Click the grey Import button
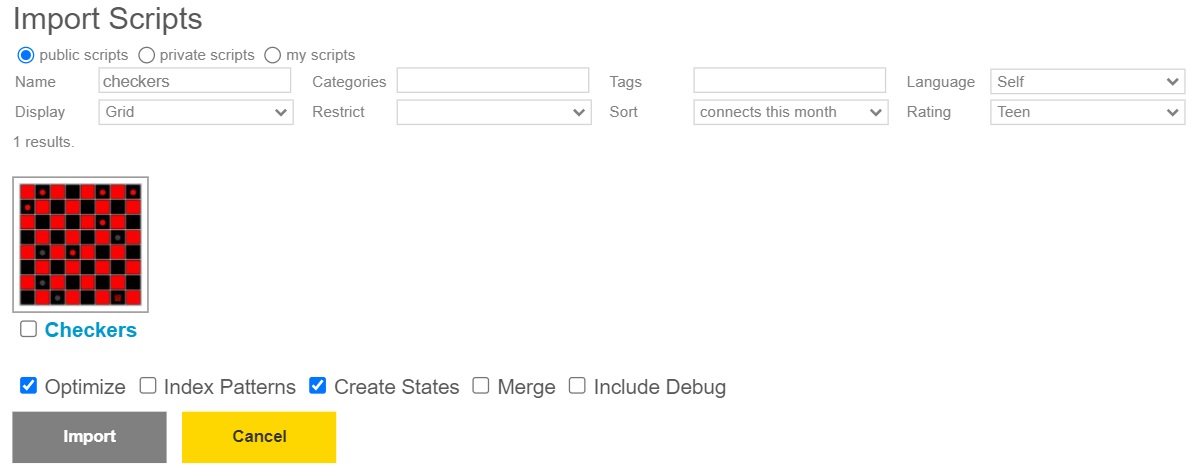This screenshot has height=474, width=1194. 89,437
